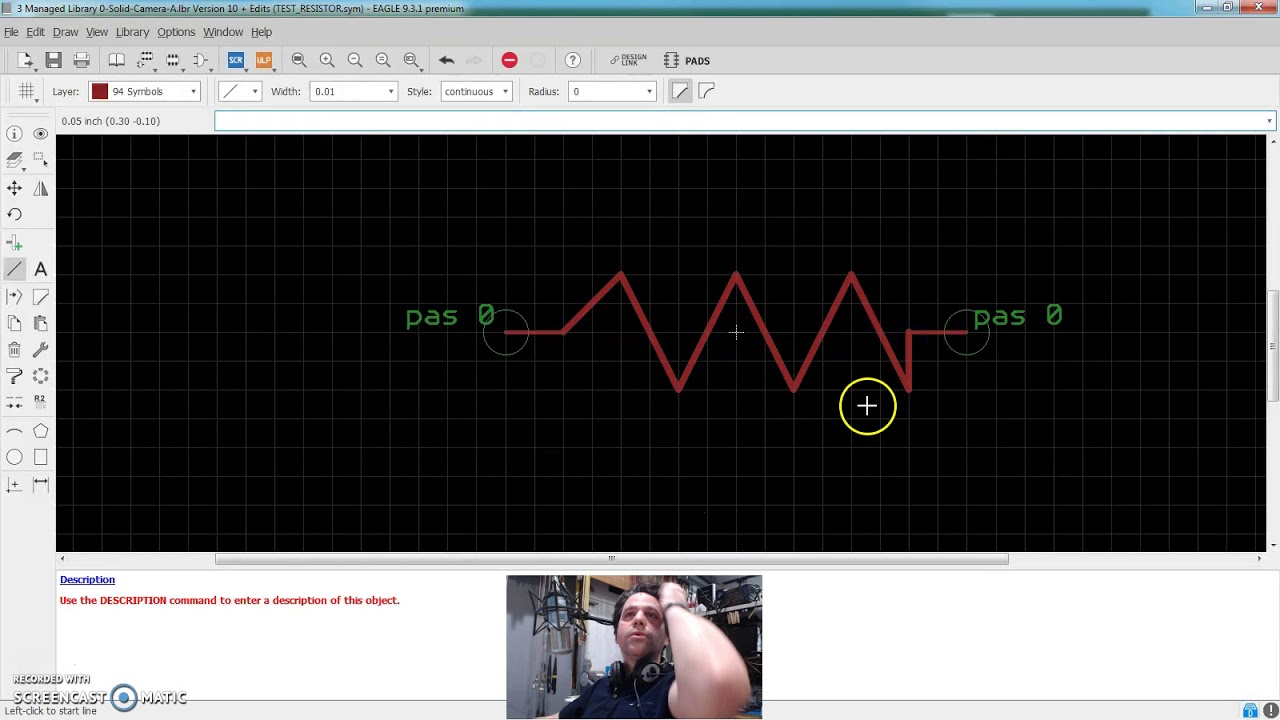Image resolution: width=1280 pixels, height=720 pixels.
Task: Select the Delete trash tool
Action: pyautogui.click(x=14, y=350)
